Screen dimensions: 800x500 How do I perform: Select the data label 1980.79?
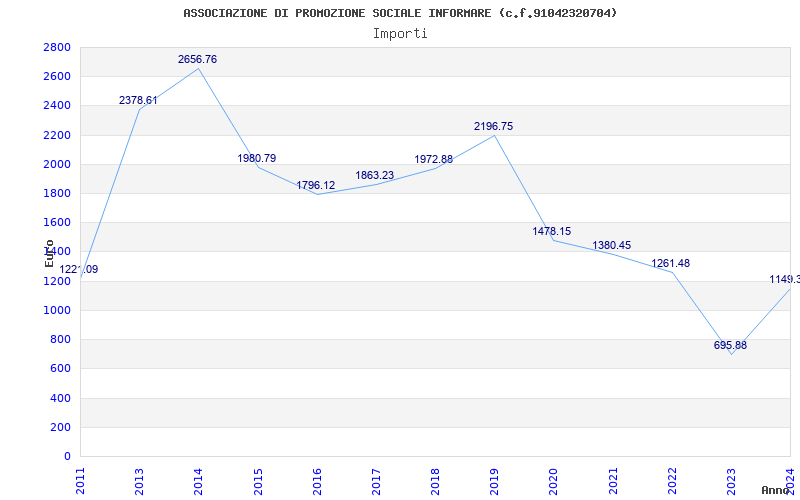click(x=257, y=158)
